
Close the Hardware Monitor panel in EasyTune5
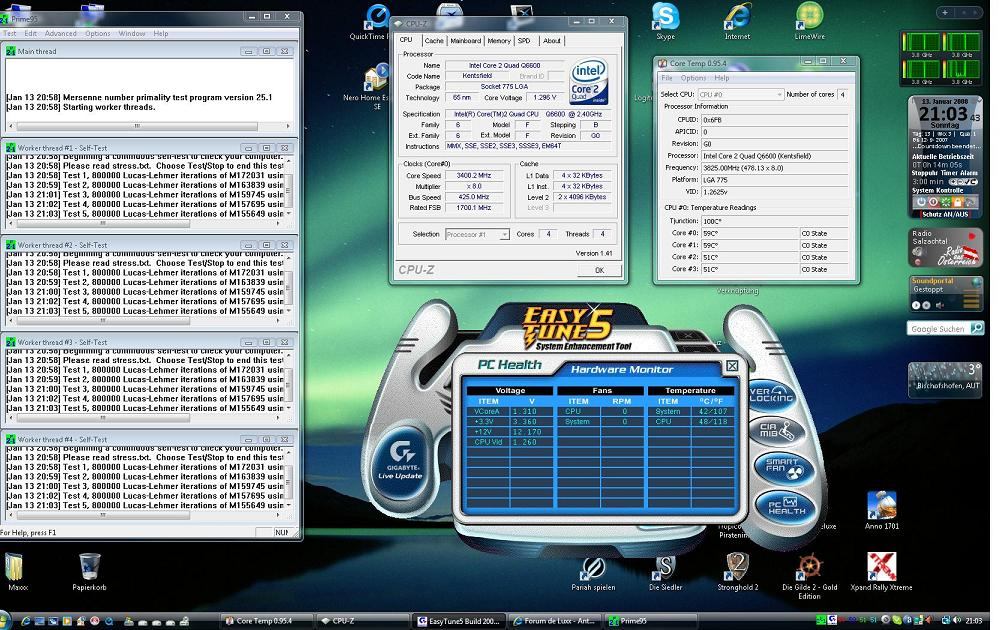(x=732, y=366)
